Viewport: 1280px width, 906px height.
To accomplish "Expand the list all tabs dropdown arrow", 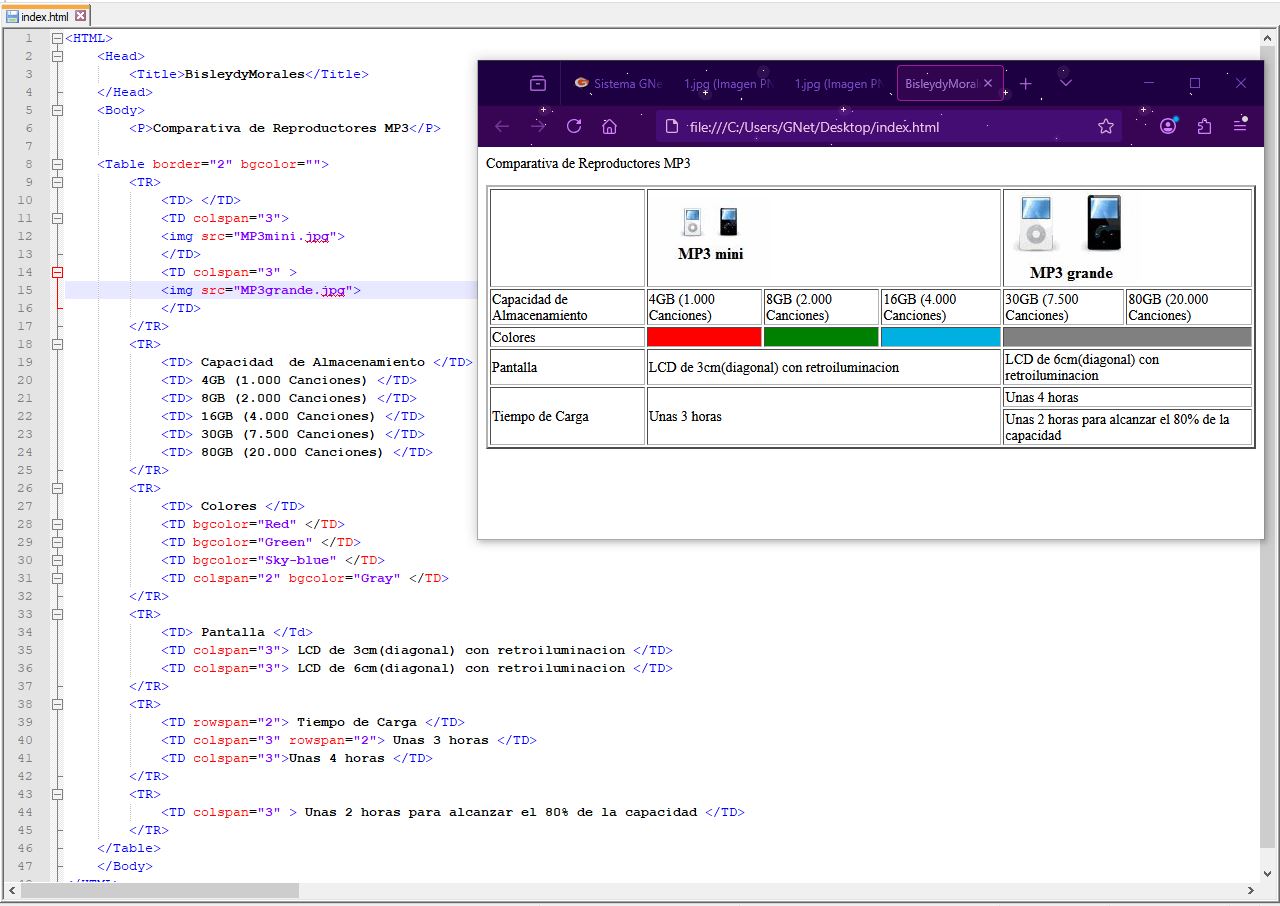I will [1065, 83].
